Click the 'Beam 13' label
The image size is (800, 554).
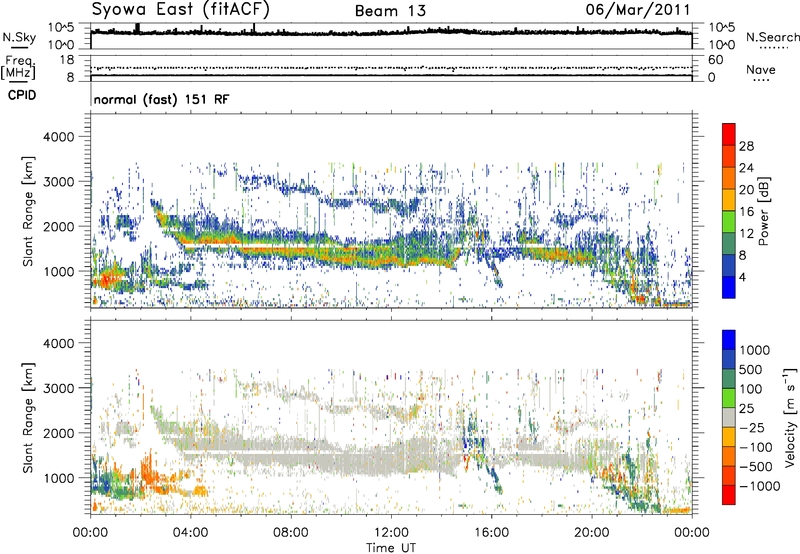390,11
